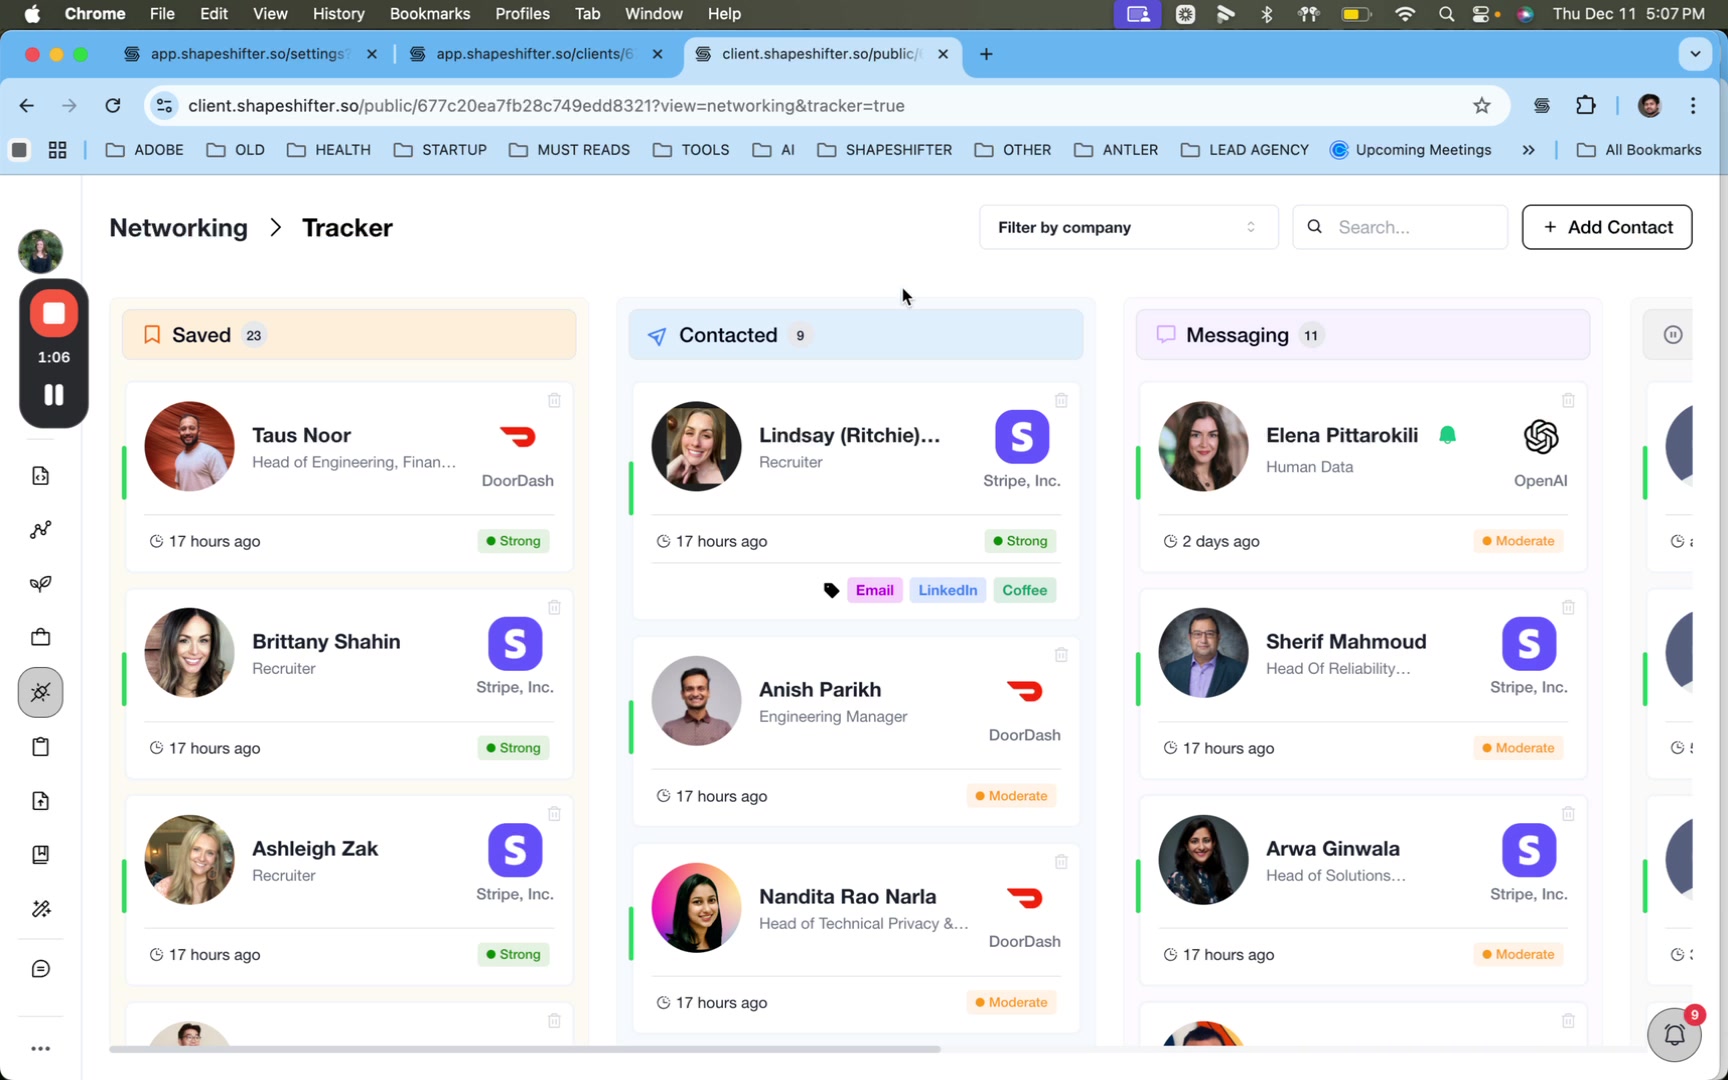The width and height of the screenshot is (1728, 1080).
Task: Open the Bookmarks menu in the menu bar
Action: pyautogui.click(x=429, y=14)
